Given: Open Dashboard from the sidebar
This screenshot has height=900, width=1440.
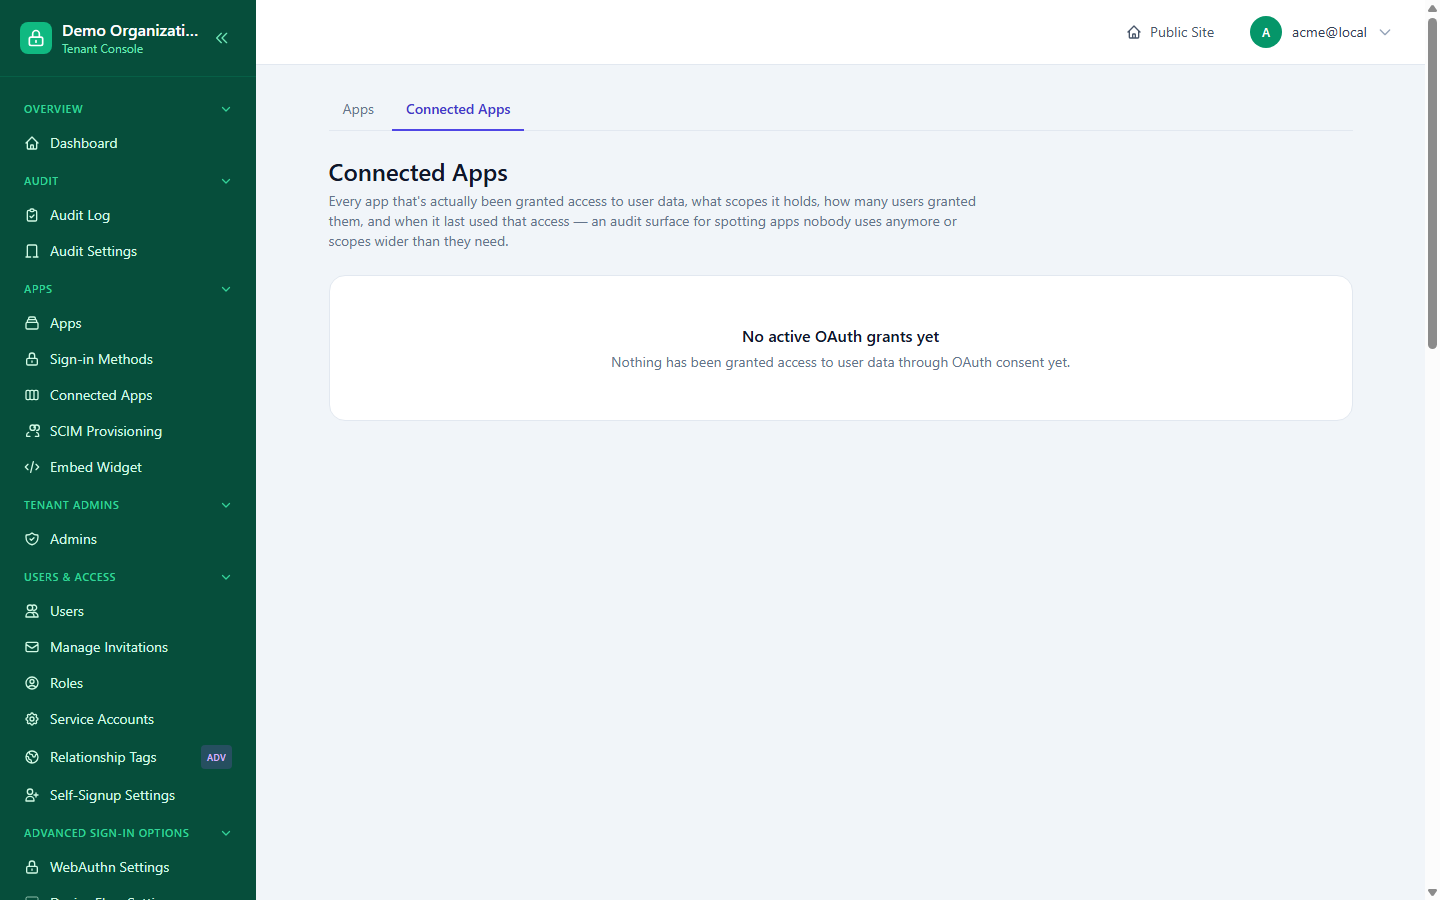Looking at the screenshot, I should [x=128, y=143].
